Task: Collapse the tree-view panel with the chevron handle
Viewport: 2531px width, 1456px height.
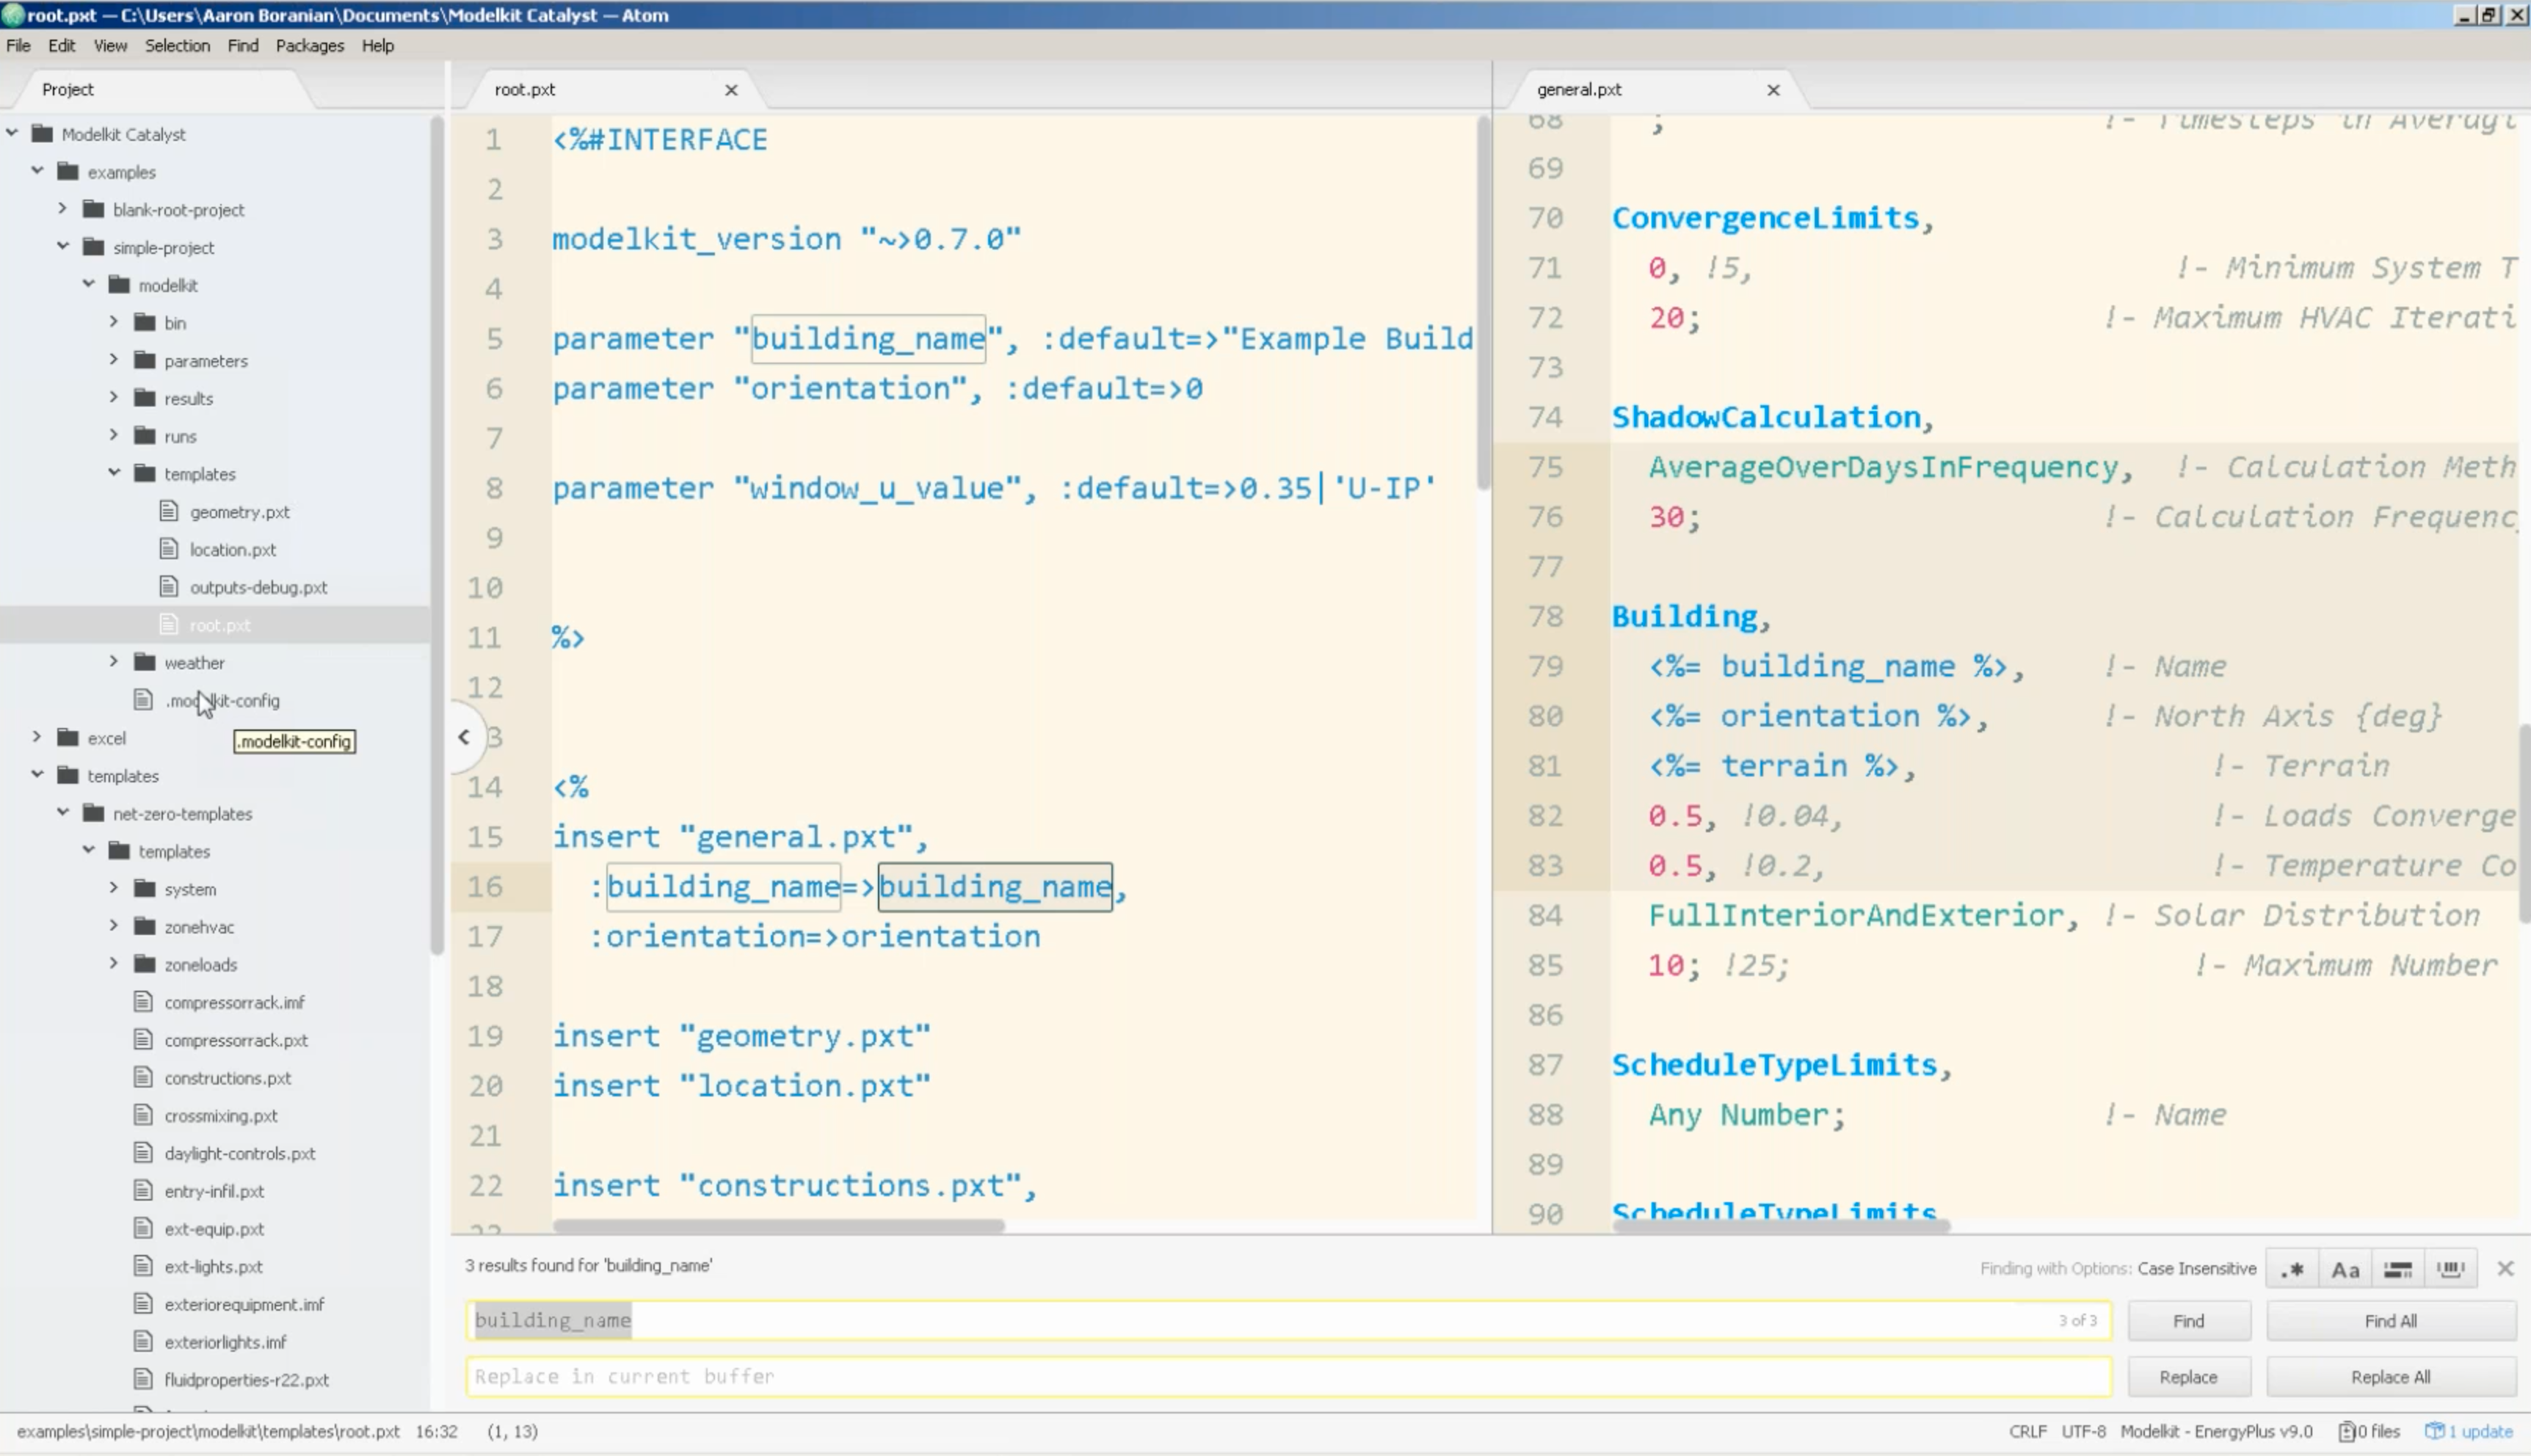Action: 464,736
